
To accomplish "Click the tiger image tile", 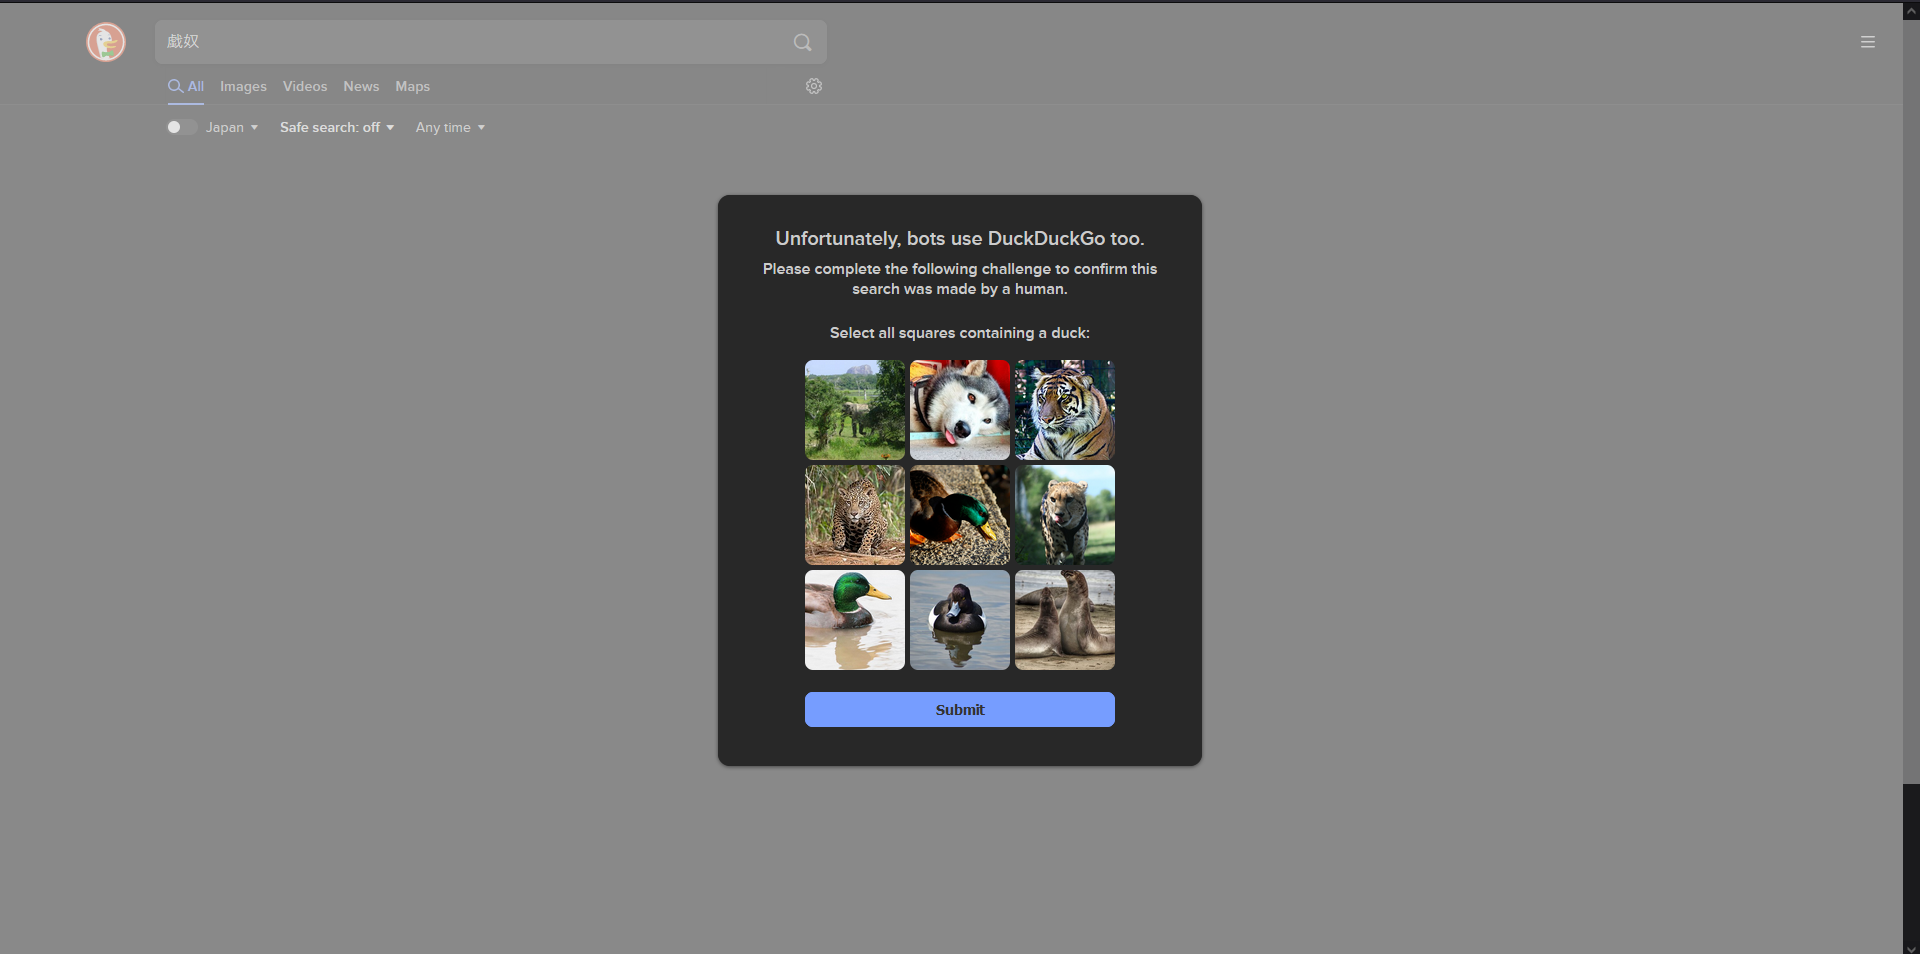I will (x=1064, y=410).
